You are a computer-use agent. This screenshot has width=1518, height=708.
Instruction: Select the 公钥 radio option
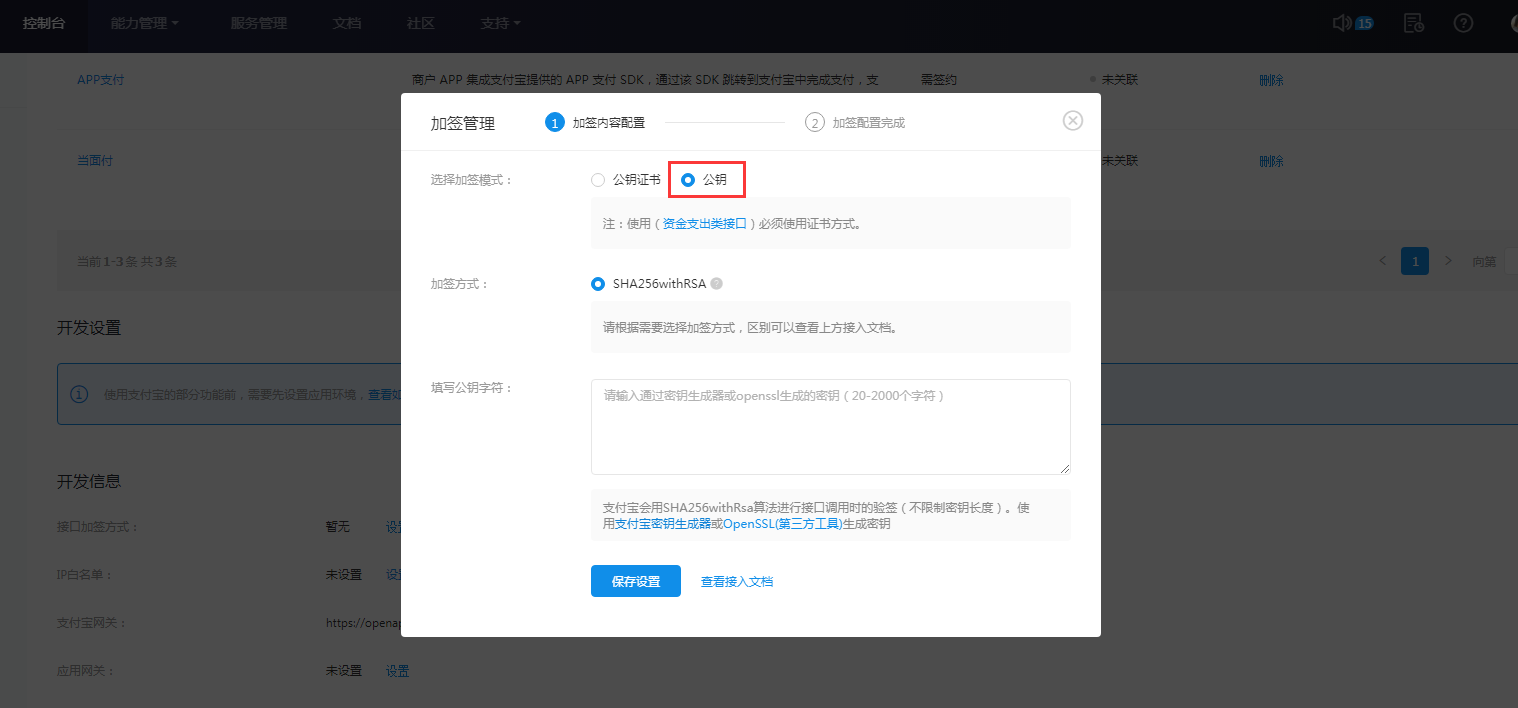click(688, 180)
